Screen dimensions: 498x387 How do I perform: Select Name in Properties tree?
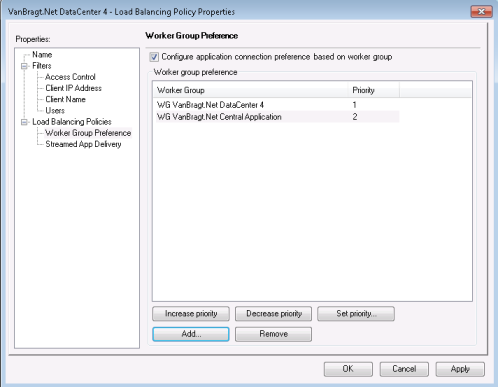(42, 55)
